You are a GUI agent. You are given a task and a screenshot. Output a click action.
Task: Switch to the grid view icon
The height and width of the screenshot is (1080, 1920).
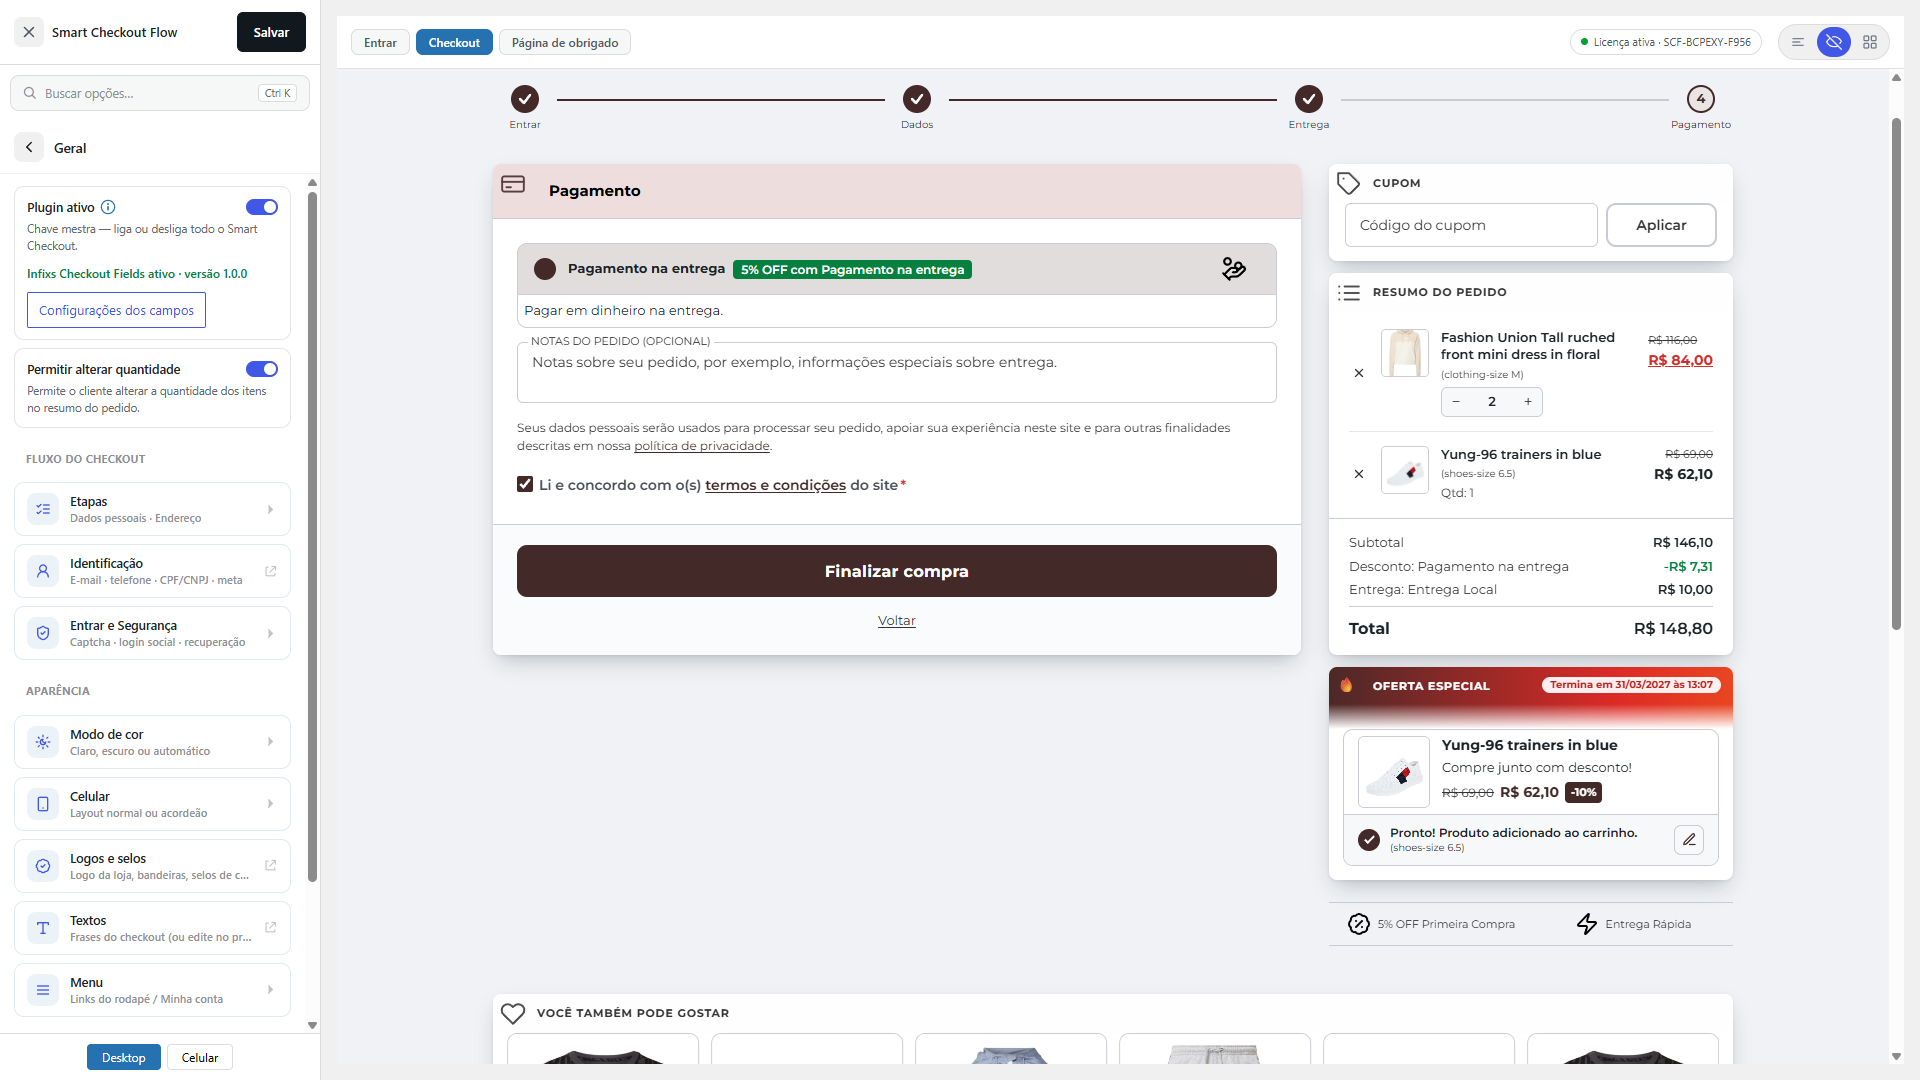[x=1870, y=42]
